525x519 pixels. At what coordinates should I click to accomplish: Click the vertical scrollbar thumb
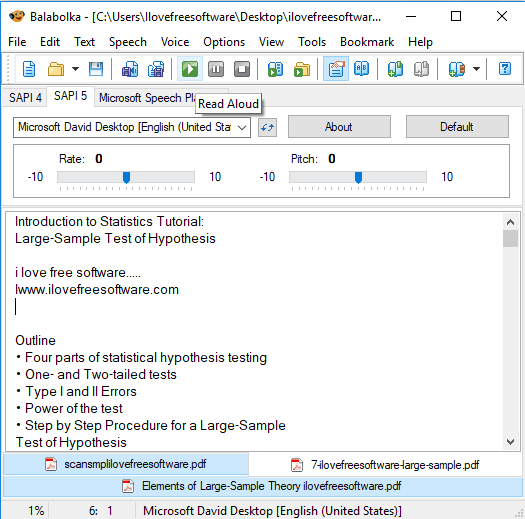(510, 238)
